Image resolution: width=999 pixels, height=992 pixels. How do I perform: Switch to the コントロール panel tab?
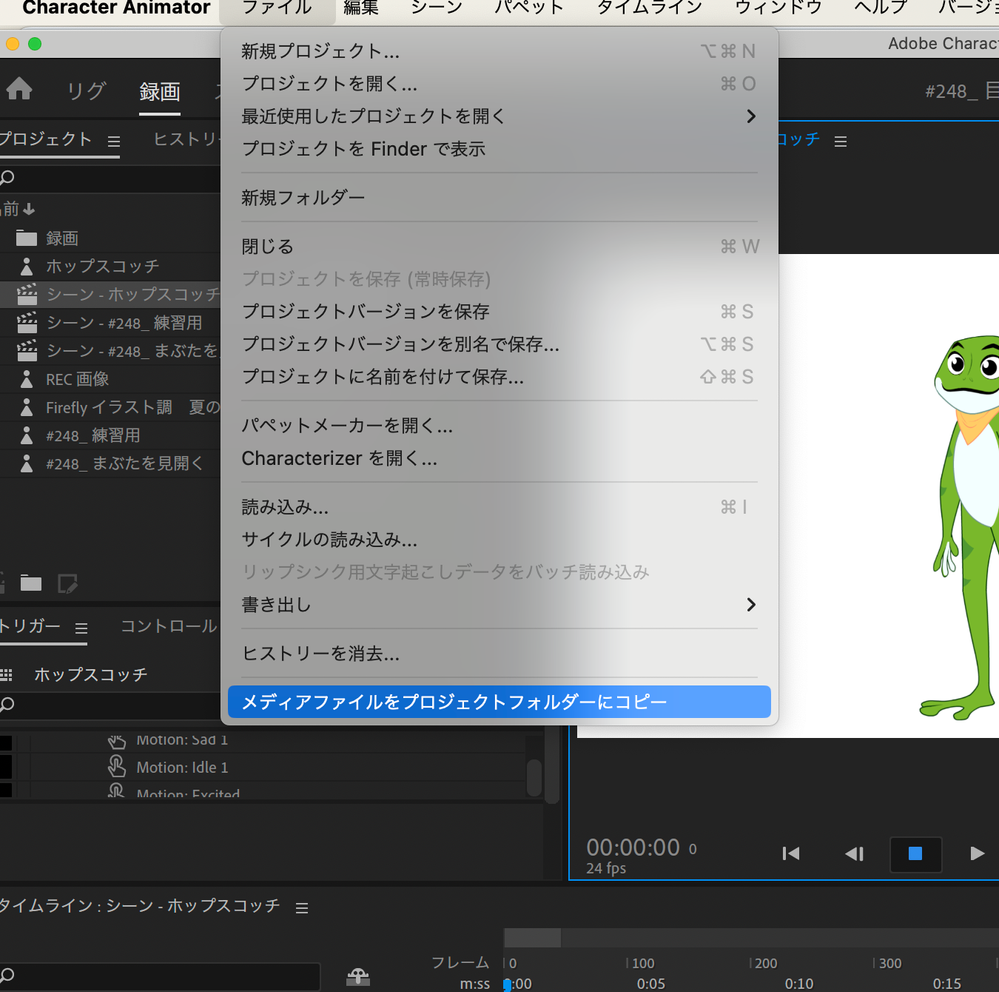(169, 626)
